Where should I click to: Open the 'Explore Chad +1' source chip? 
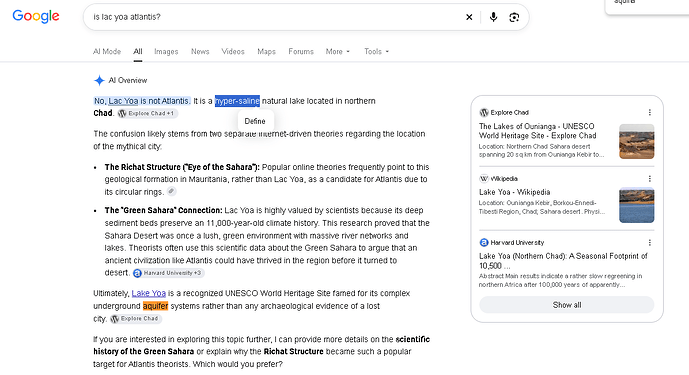click(148, 113)
